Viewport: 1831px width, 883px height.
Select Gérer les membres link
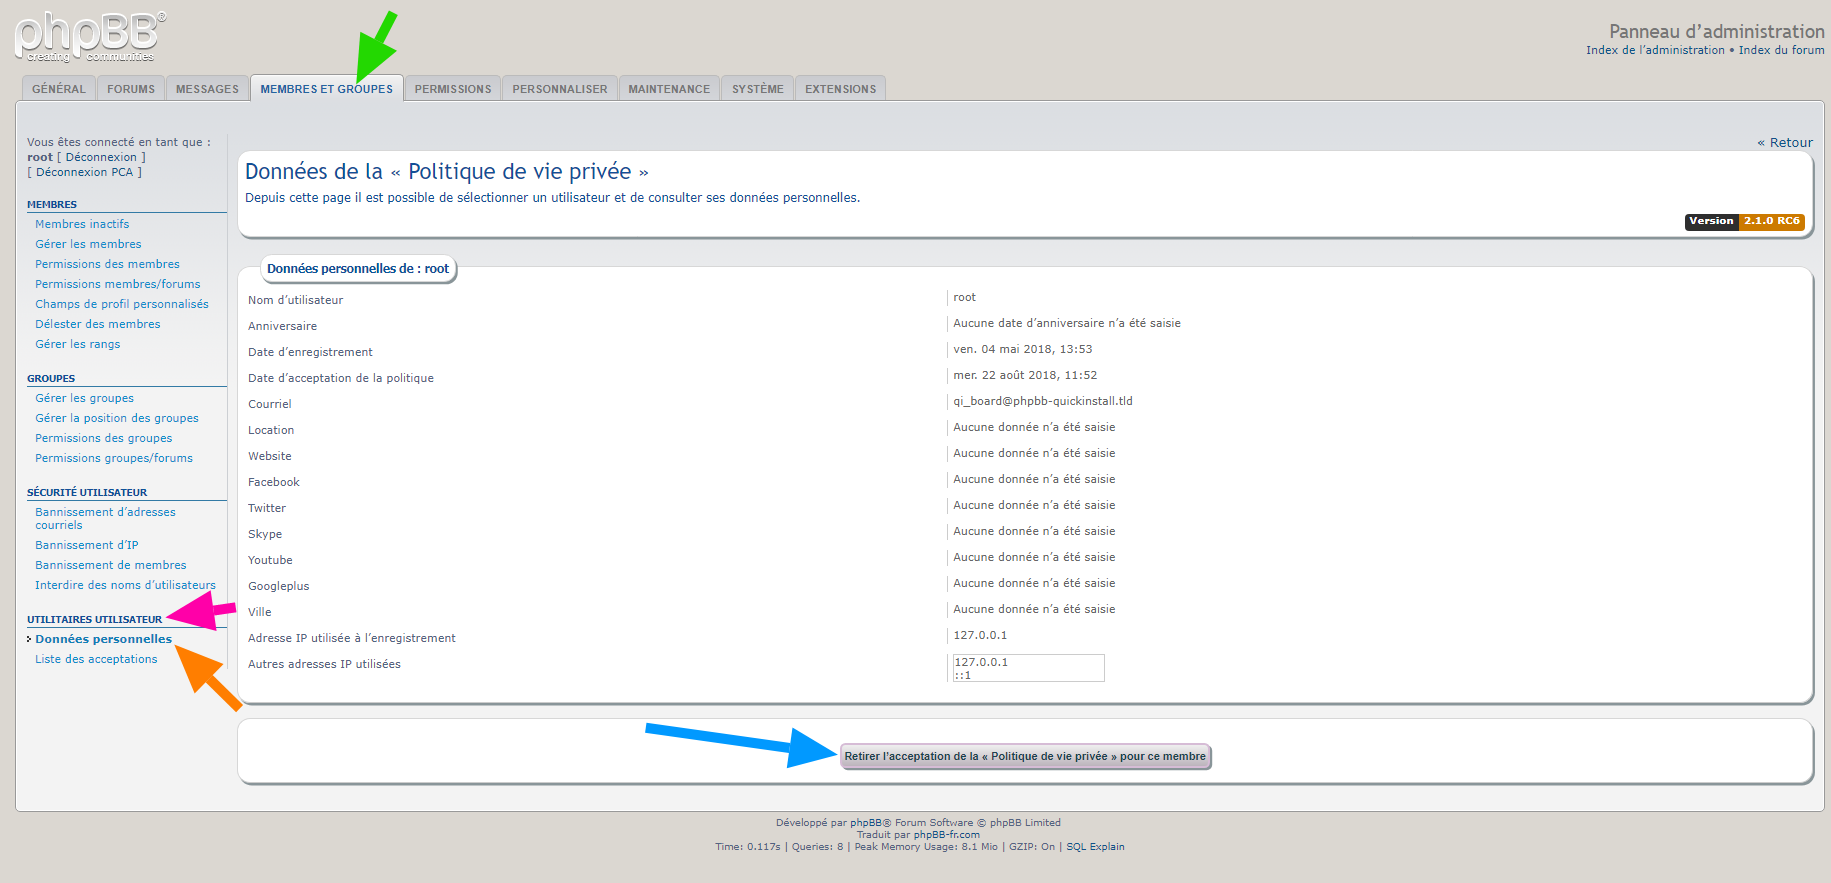[88, 244]
